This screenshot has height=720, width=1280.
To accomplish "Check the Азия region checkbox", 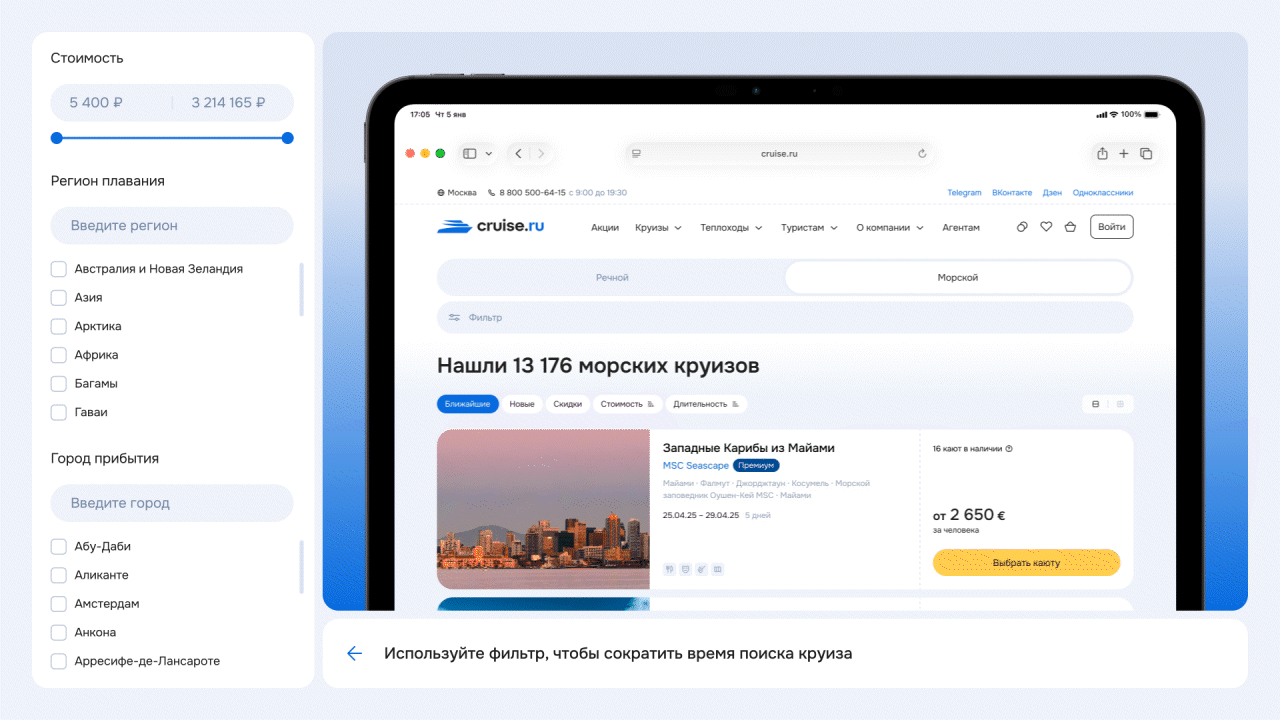I will point(58,297).
